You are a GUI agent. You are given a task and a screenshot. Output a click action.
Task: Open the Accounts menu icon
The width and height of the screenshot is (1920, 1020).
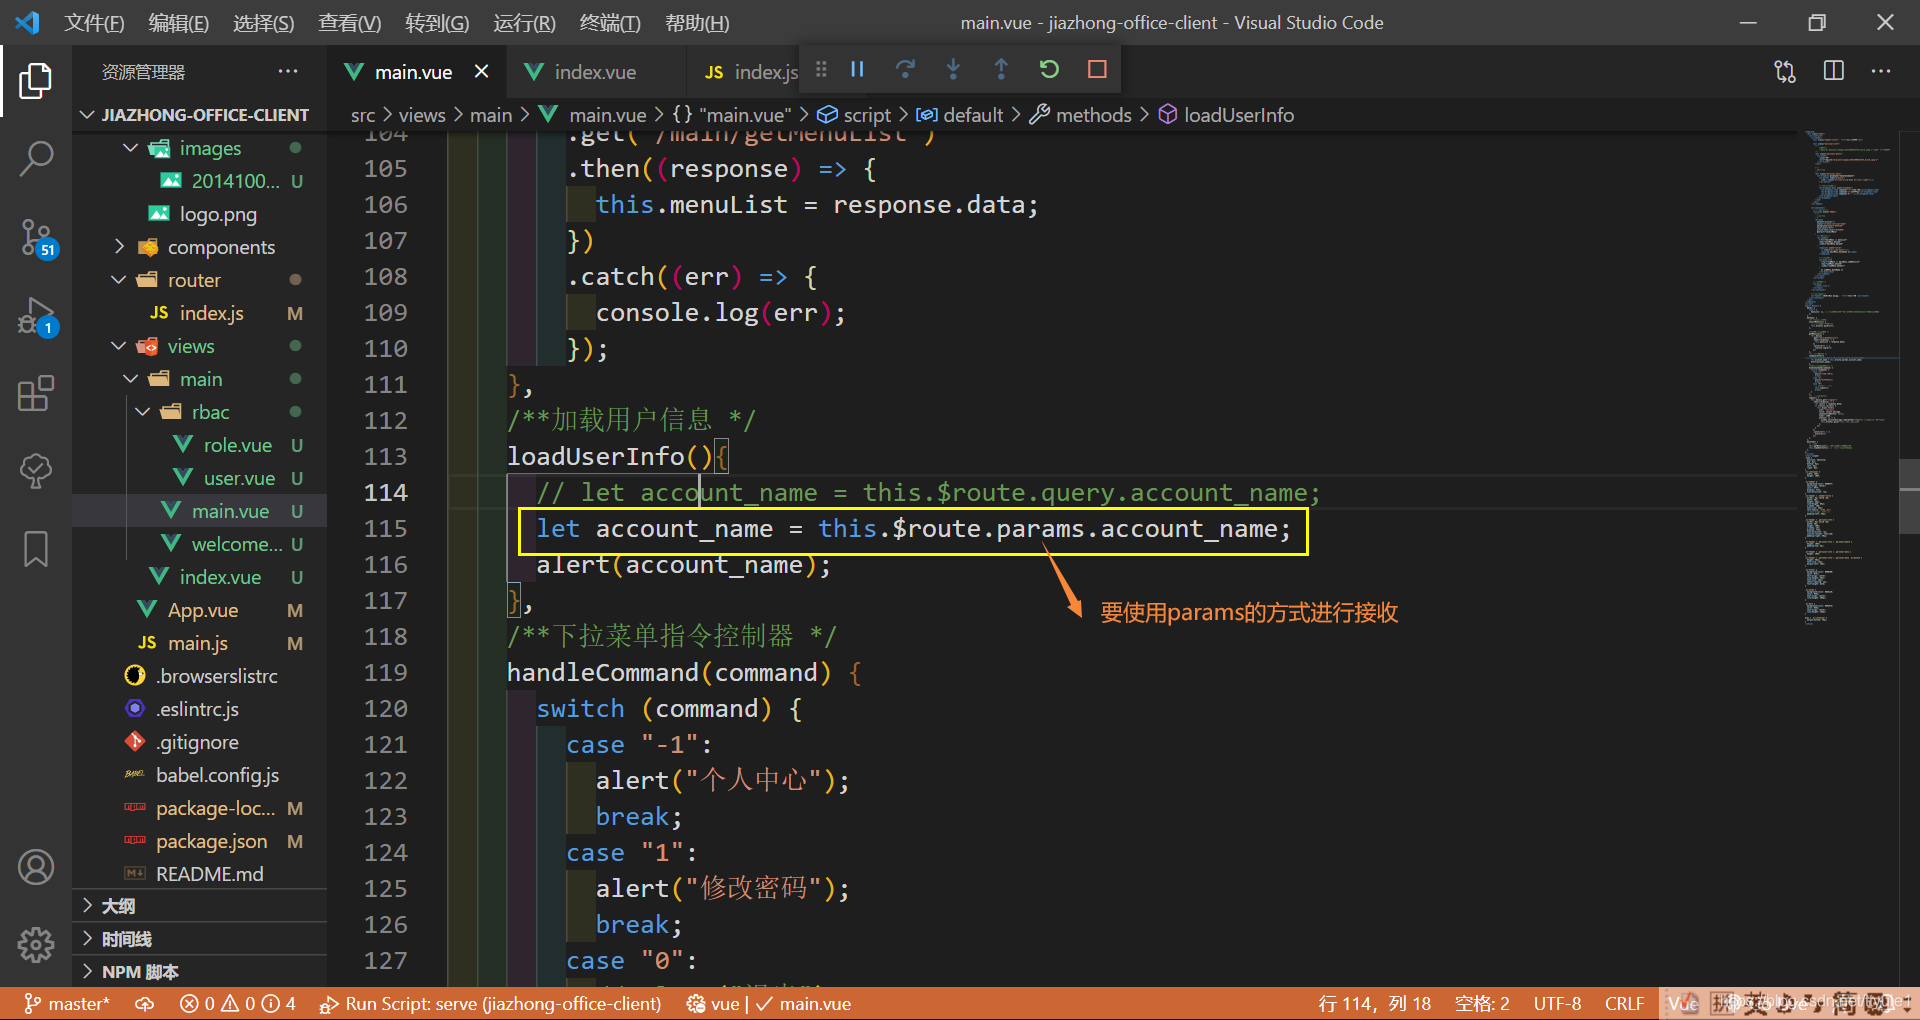coord(36,867)
